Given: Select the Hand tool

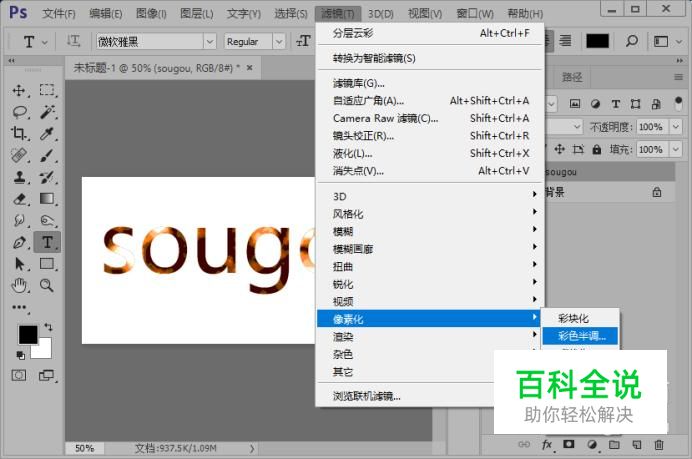Looking at the screenshot, I should 19,286.
